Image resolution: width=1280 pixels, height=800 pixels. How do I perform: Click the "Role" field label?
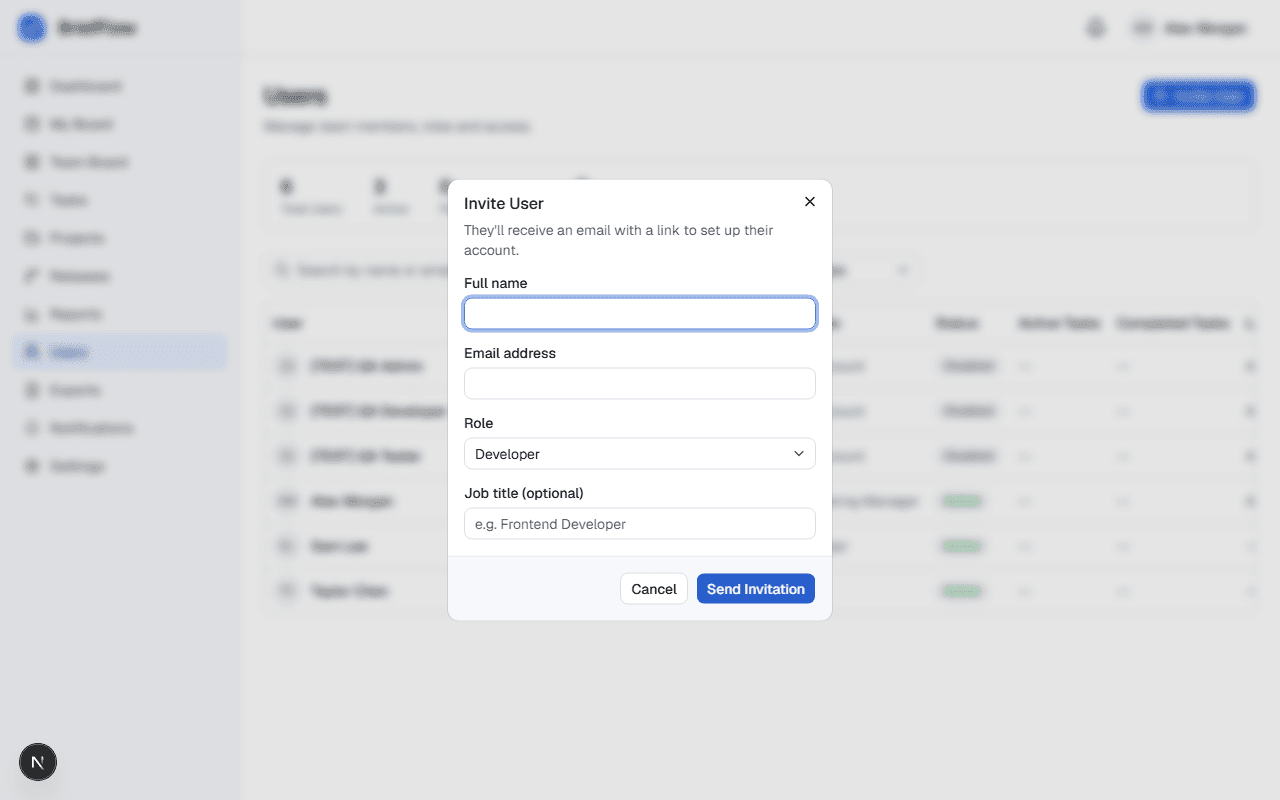click(479, 423)
